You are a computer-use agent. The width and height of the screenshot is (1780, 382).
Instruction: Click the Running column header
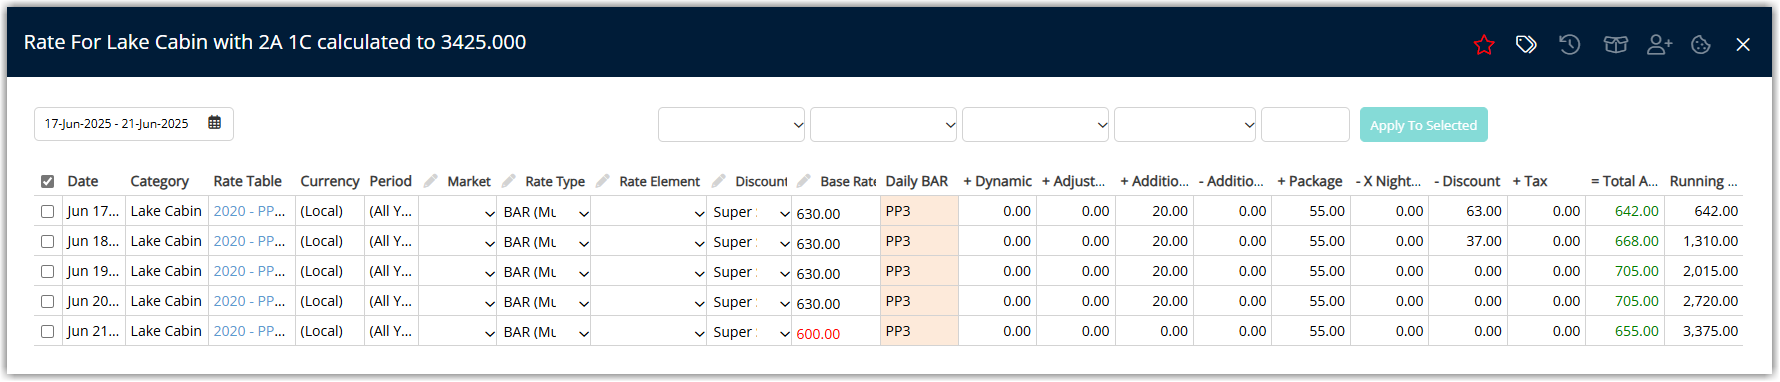pos(1703,181)
